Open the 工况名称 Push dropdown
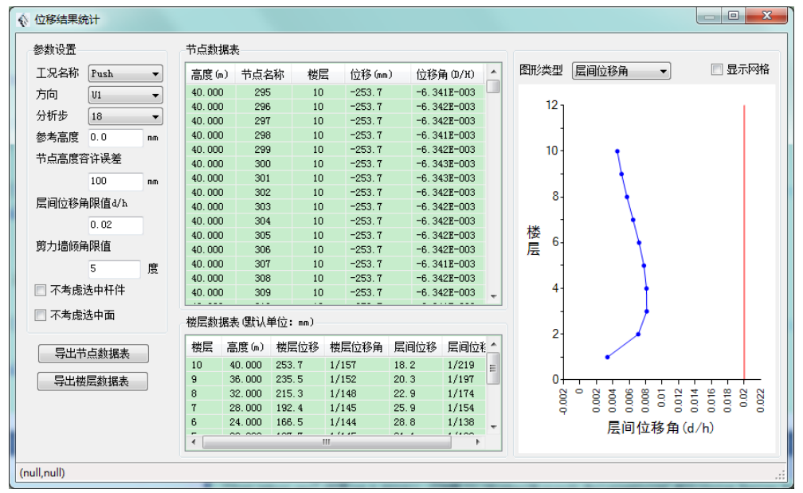Image resolution: width=803 pixels, height=493 pixels. [125, 73]
